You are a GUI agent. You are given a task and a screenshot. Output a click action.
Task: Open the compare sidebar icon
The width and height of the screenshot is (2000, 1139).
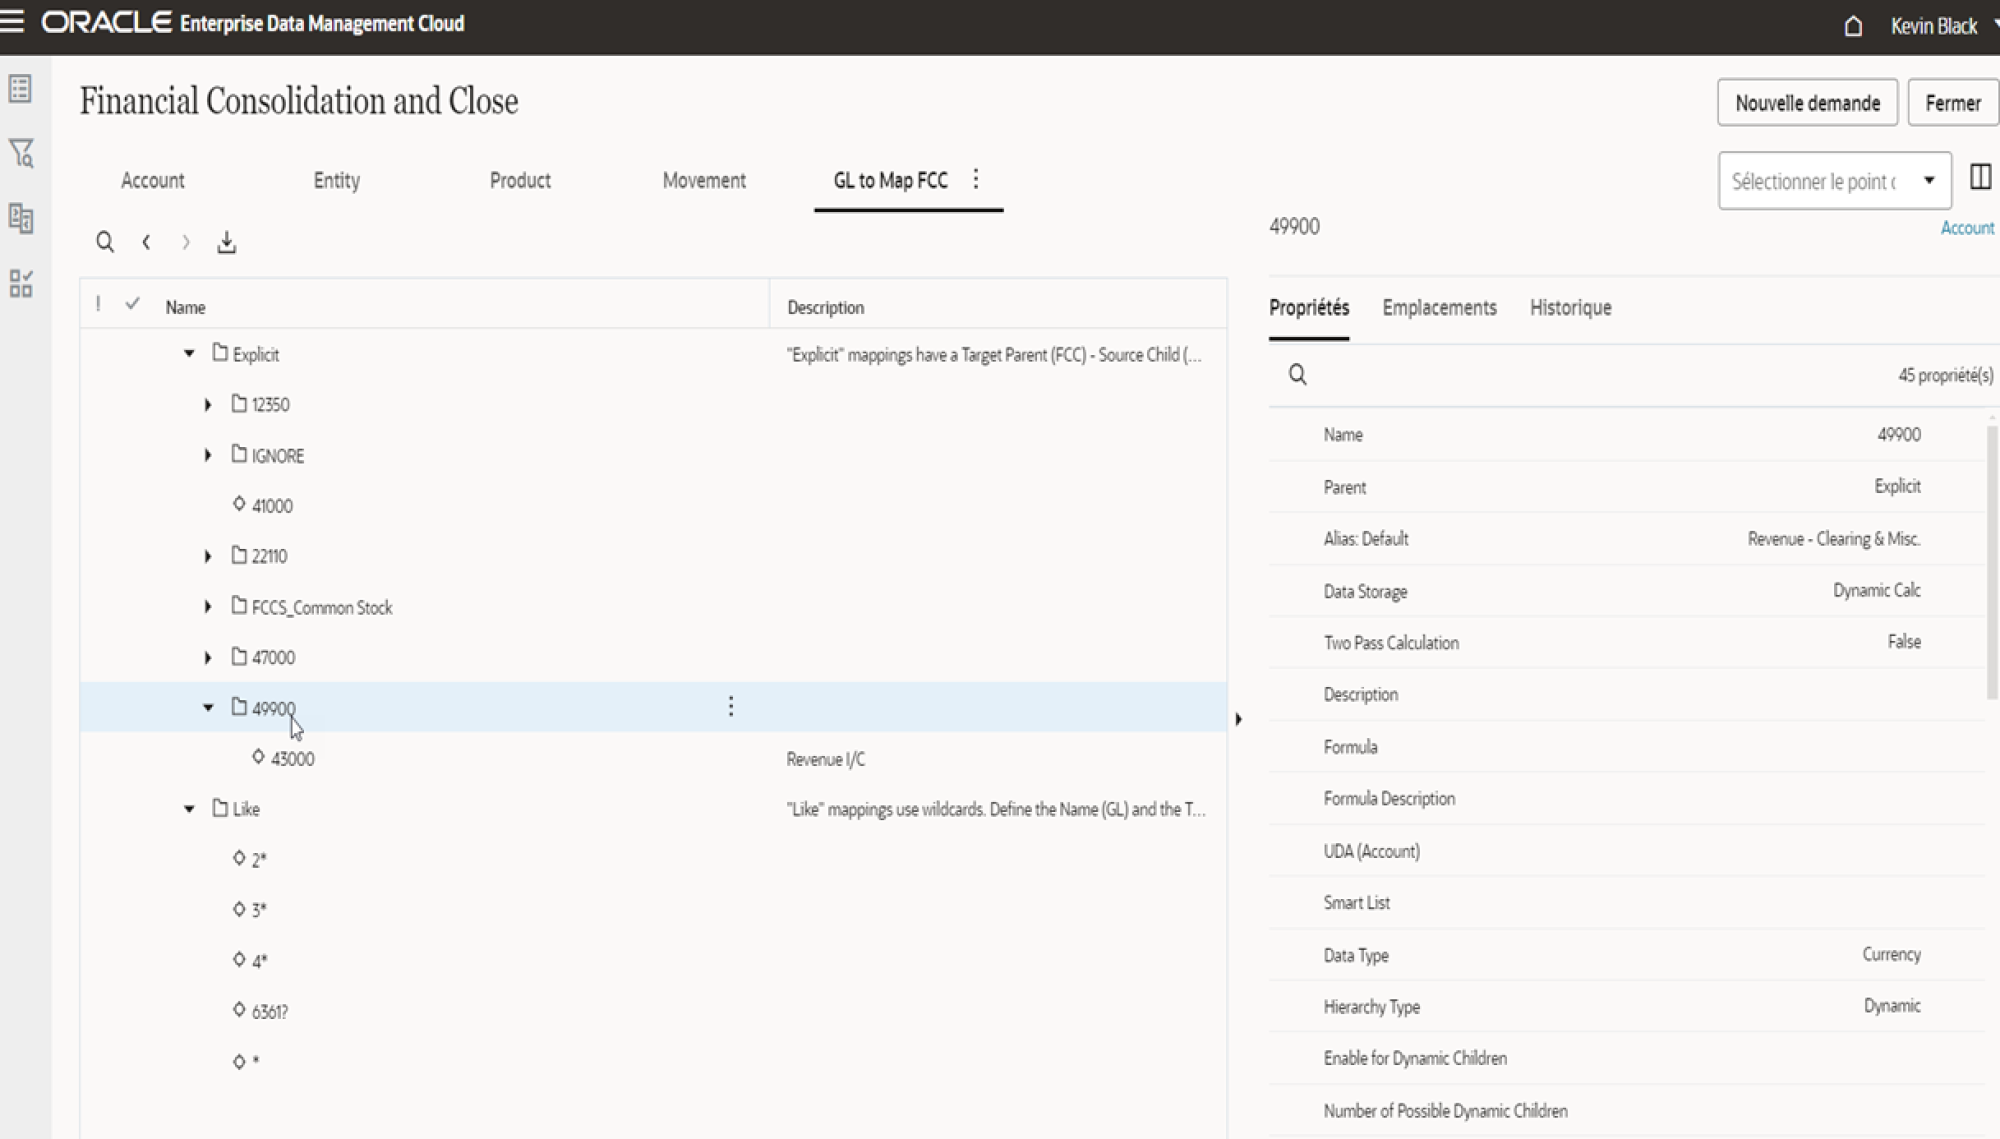(21, 218)
